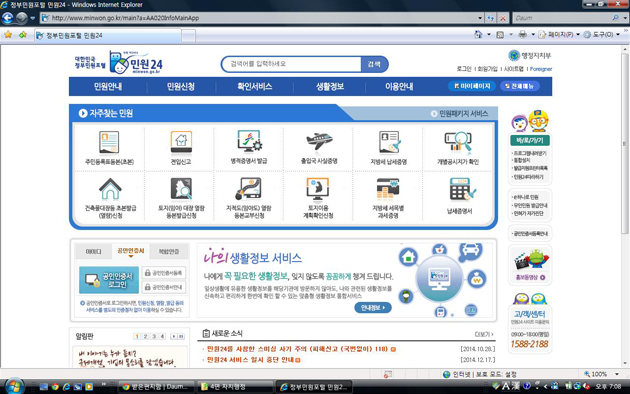The image size is (630, 394).
Task: Open the 토지(임야) 대장 열람 icon
Action: [x=181, y=189]
